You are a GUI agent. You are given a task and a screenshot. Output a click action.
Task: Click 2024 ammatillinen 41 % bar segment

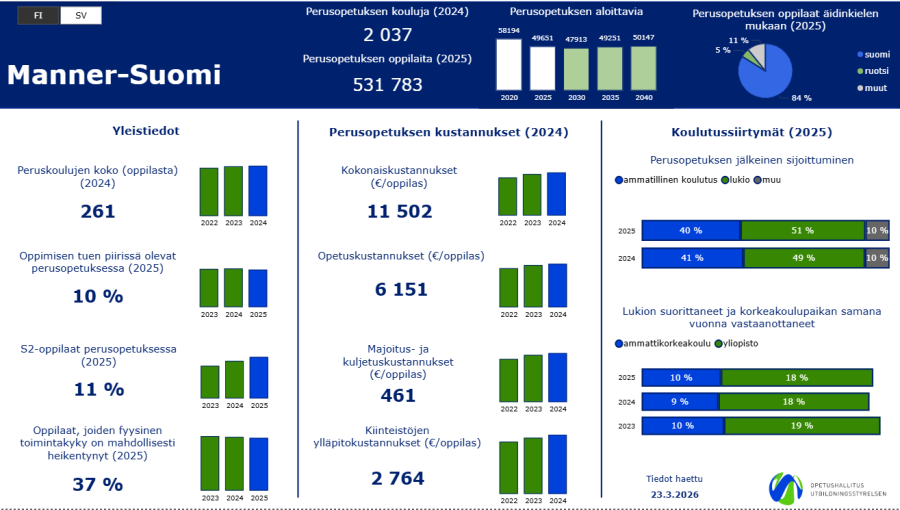692,258
